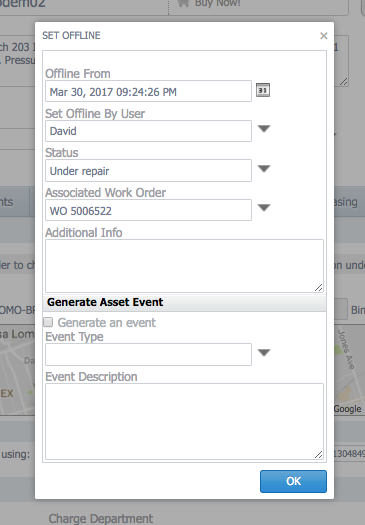Focus the Offline From date field
The image size is (365, 525).
tap(148, 91)
